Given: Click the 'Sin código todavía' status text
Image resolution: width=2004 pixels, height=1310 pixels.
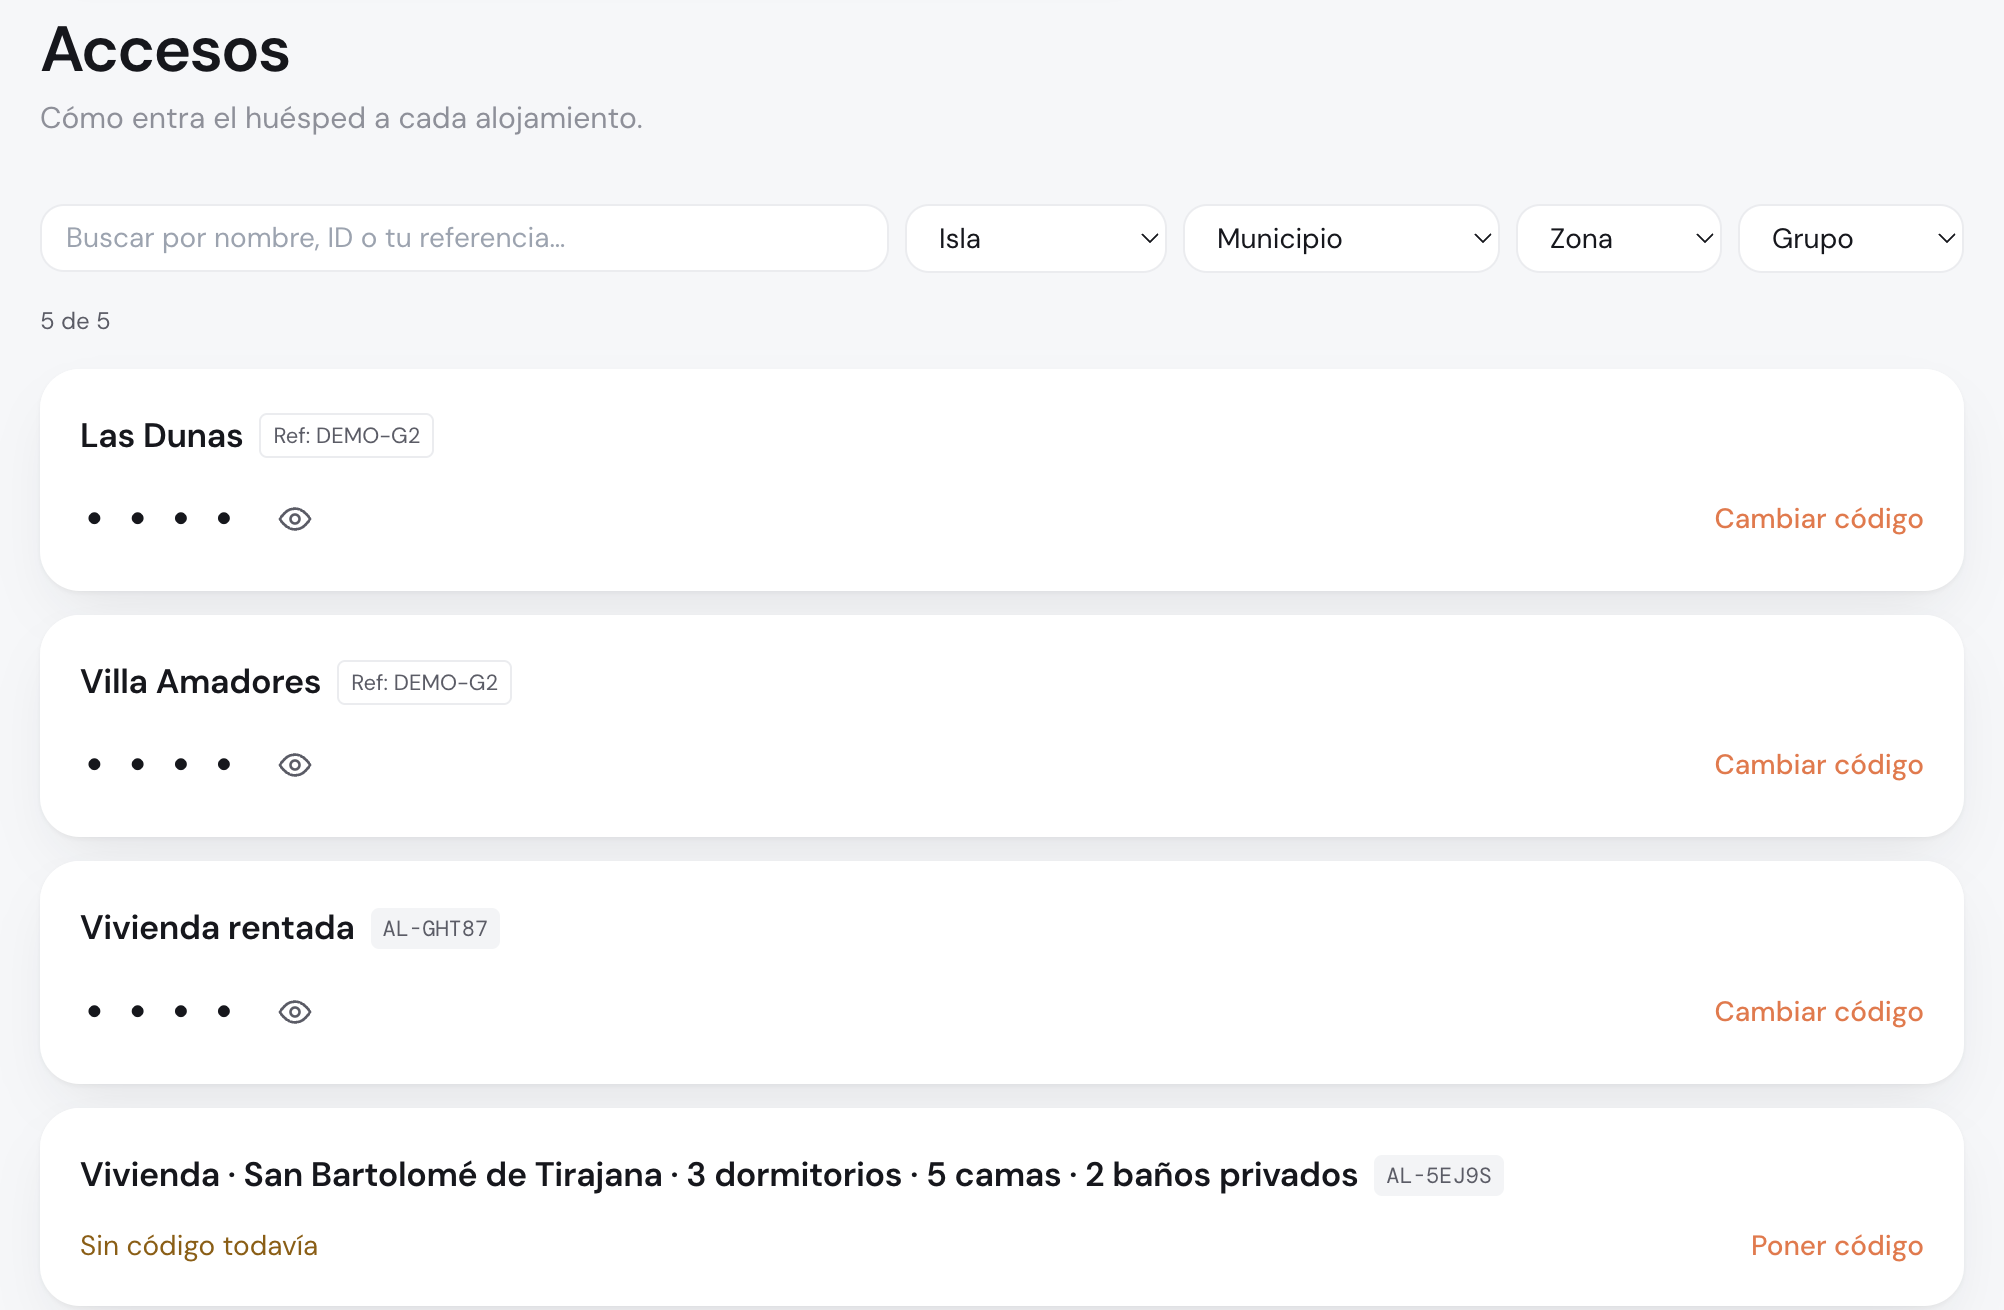Looking at the screenshot, I should [x=199, y=1246].
